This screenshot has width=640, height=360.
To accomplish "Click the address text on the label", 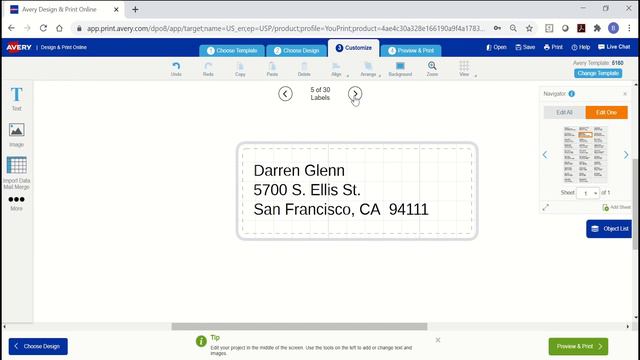I will point(341,190).
